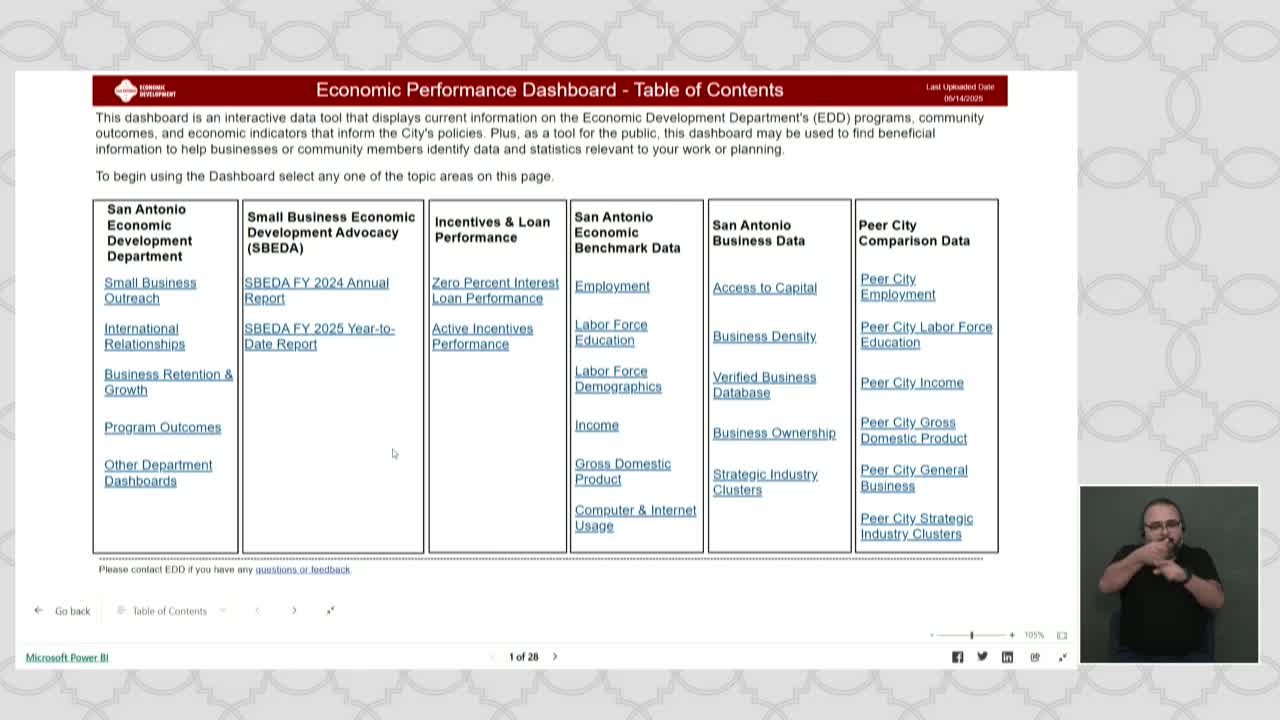
Task: Click the Incentives & Loan Performance heading
Action: pyautogui.click(x=492, y=229)
